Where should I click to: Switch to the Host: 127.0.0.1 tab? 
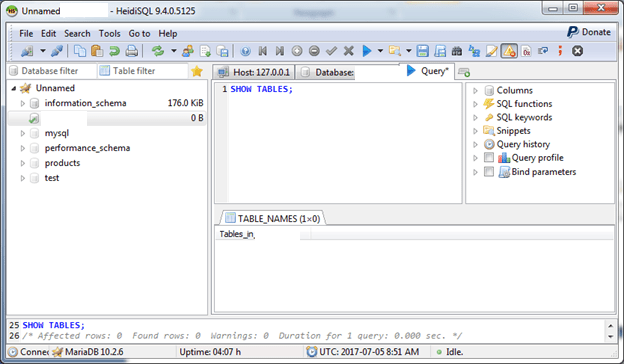coord(254,72)
